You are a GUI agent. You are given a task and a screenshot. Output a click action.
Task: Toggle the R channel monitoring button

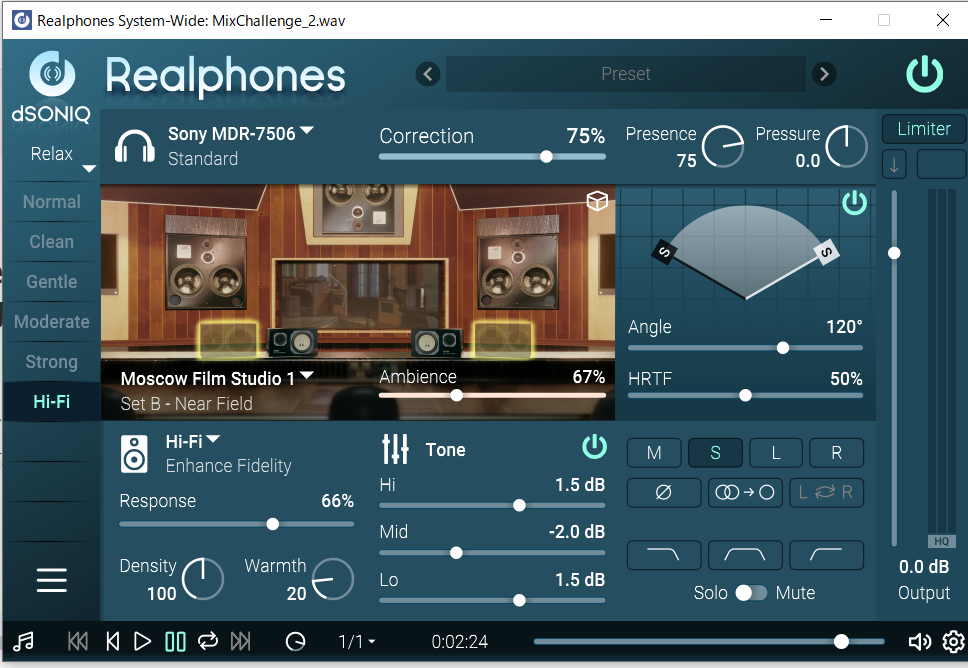(837, 453)
